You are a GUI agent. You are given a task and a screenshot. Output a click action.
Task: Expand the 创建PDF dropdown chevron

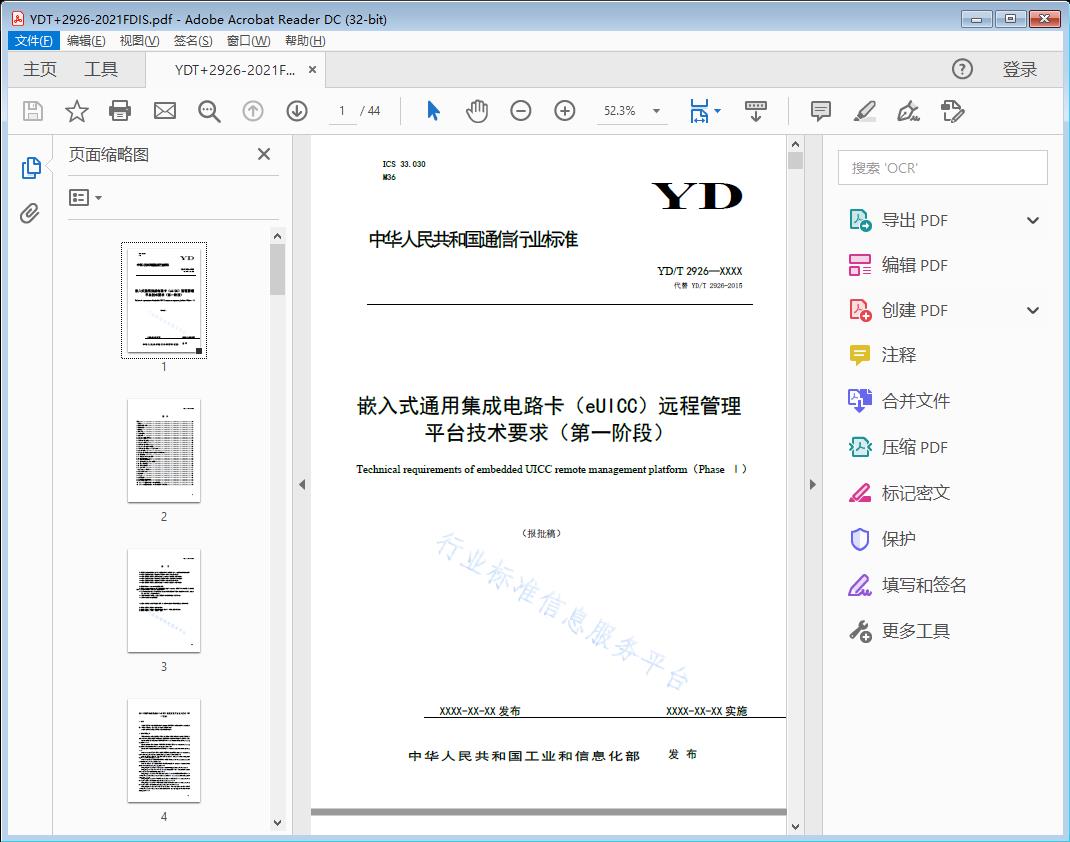[x=1032, y=310]
